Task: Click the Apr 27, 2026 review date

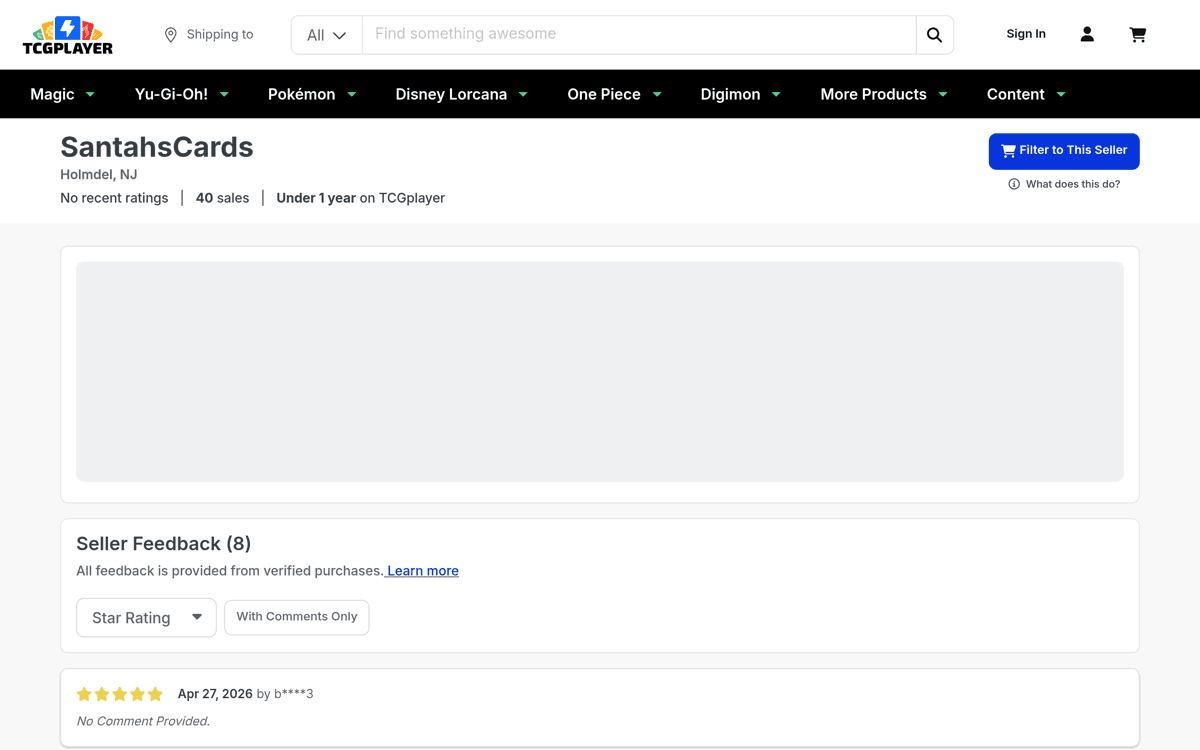Action: click(215, 694)
